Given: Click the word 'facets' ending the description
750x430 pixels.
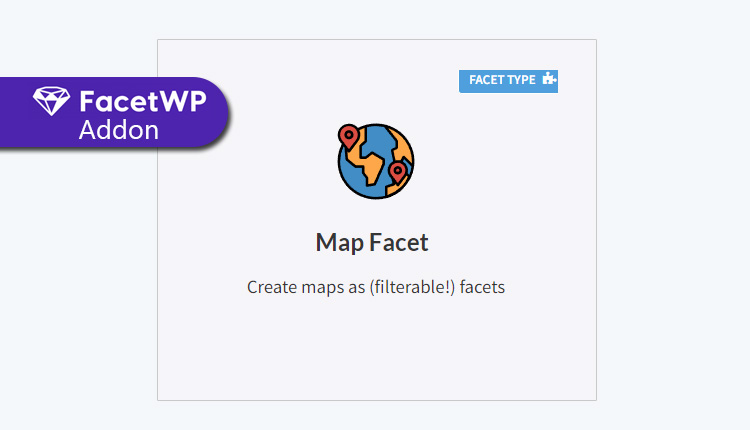Looking at the screenshot, I should point(482,287).
